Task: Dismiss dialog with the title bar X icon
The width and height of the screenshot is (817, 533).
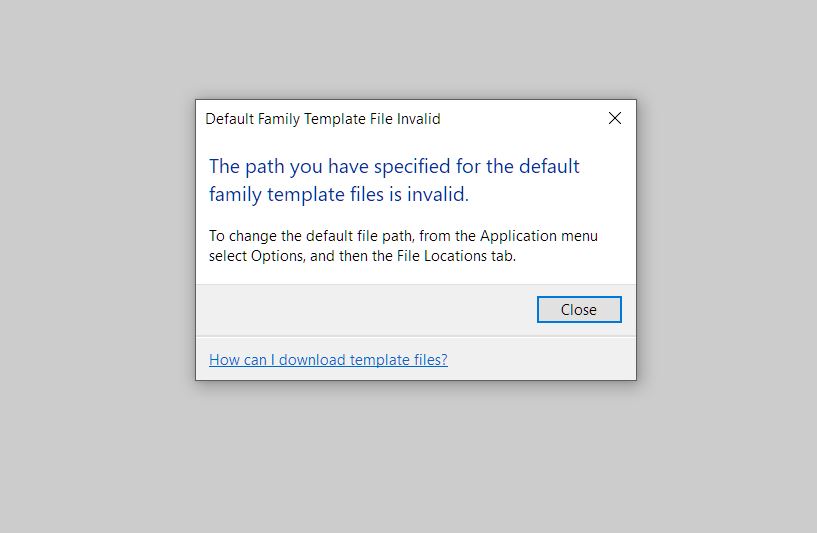Action: pos(615,118)
